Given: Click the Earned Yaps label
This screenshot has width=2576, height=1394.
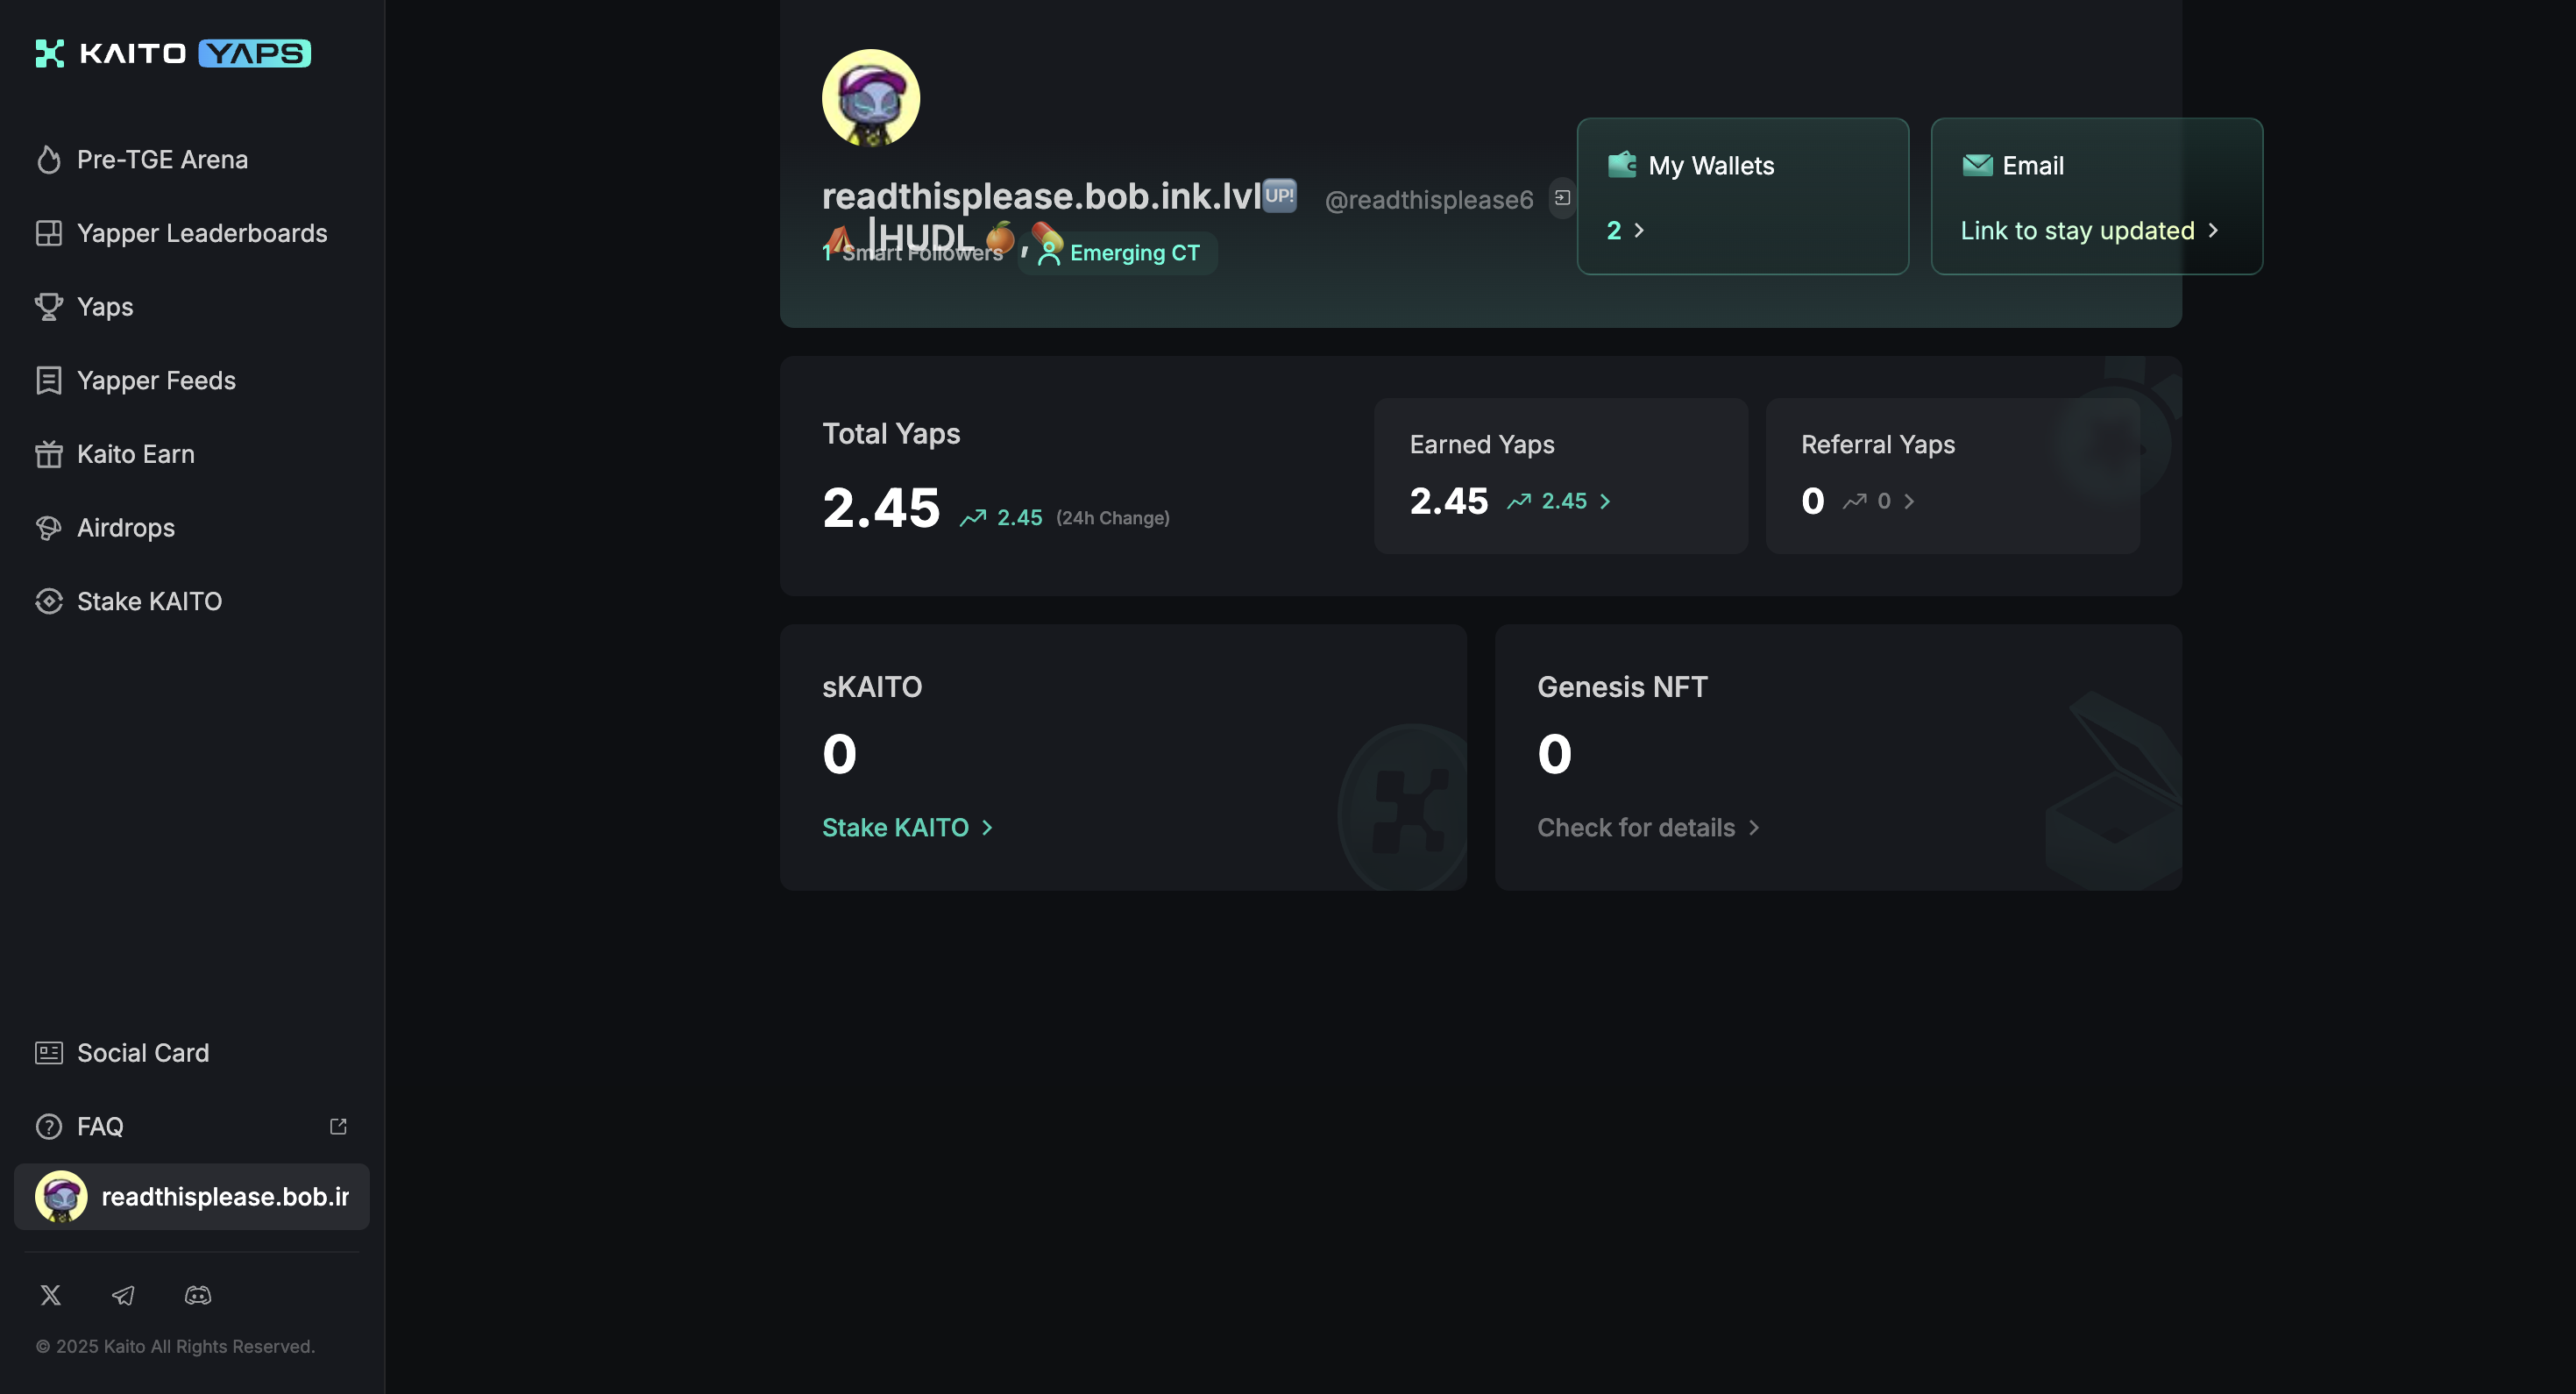Looking at the screenshot, I should (1482, 444).
